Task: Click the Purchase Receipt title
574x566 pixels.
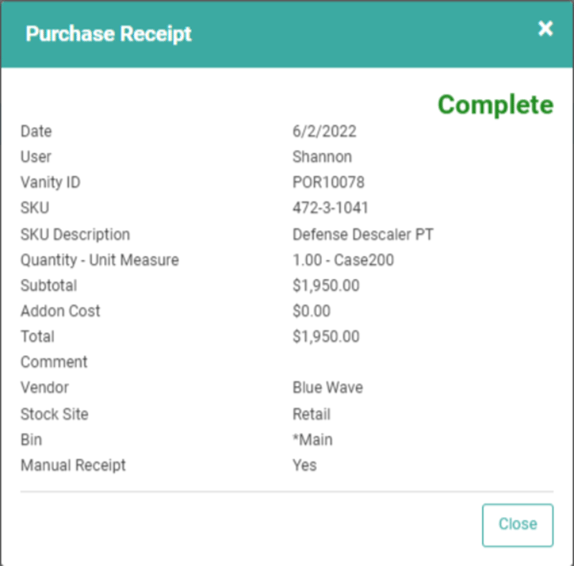Action: (x=108, y=34)
